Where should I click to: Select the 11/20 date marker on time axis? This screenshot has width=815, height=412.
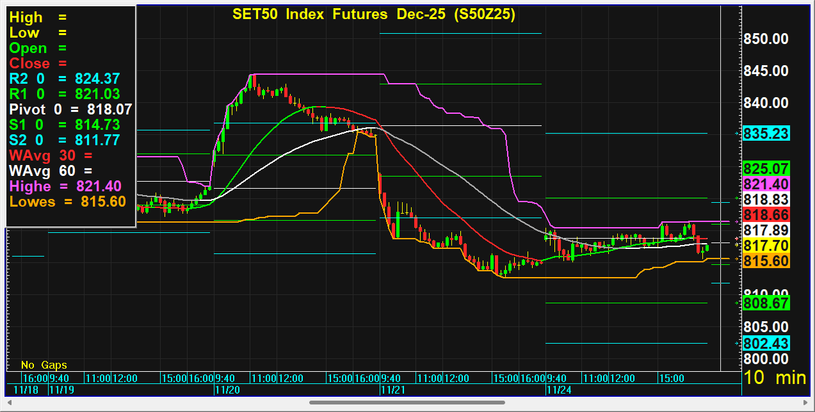(224, 390)
